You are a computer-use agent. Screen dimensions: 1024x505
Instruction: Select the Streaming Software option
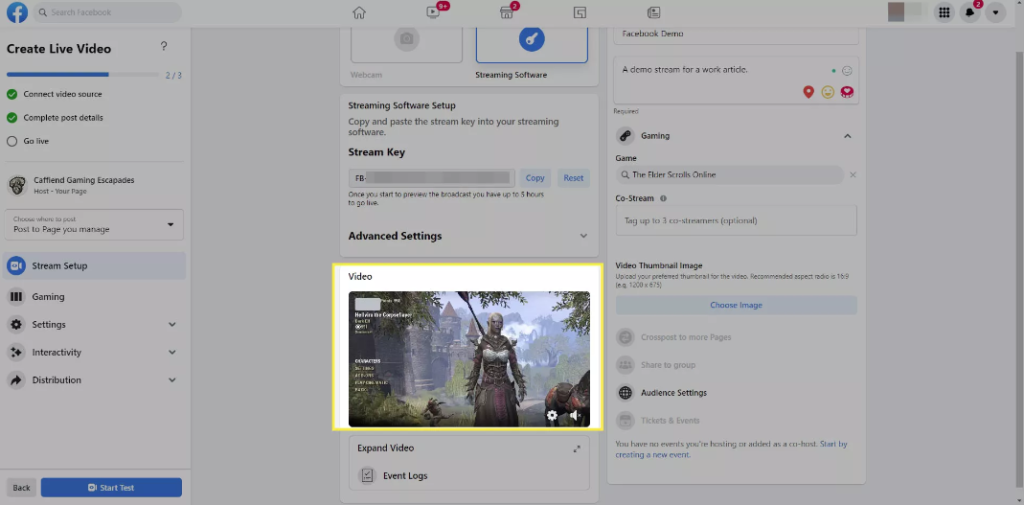tap(532, 46)
